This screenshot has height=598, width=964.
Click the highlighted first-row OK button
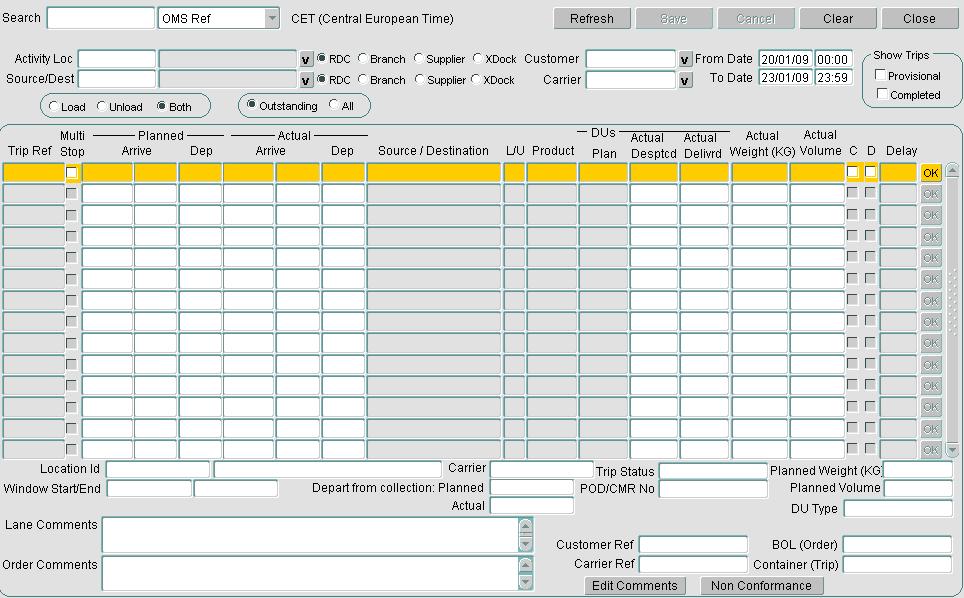point(931,173)
